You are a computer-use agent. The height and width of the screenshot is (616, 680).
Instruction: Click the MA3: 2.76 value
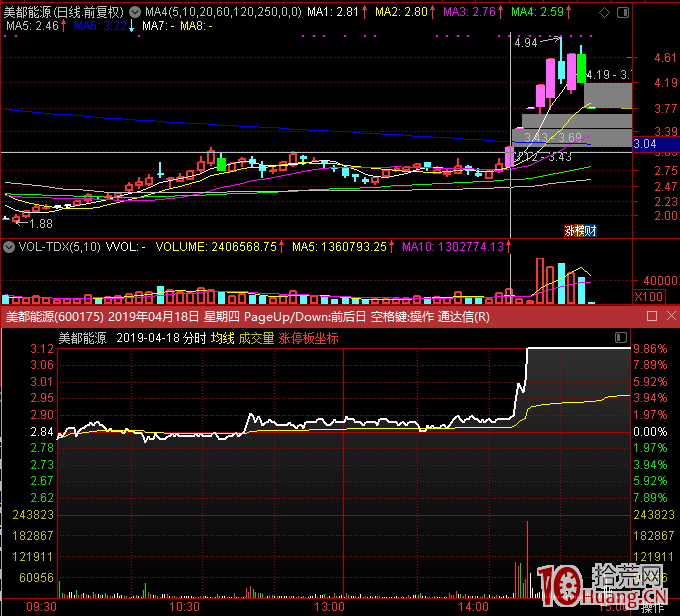[x=470, y=12]
